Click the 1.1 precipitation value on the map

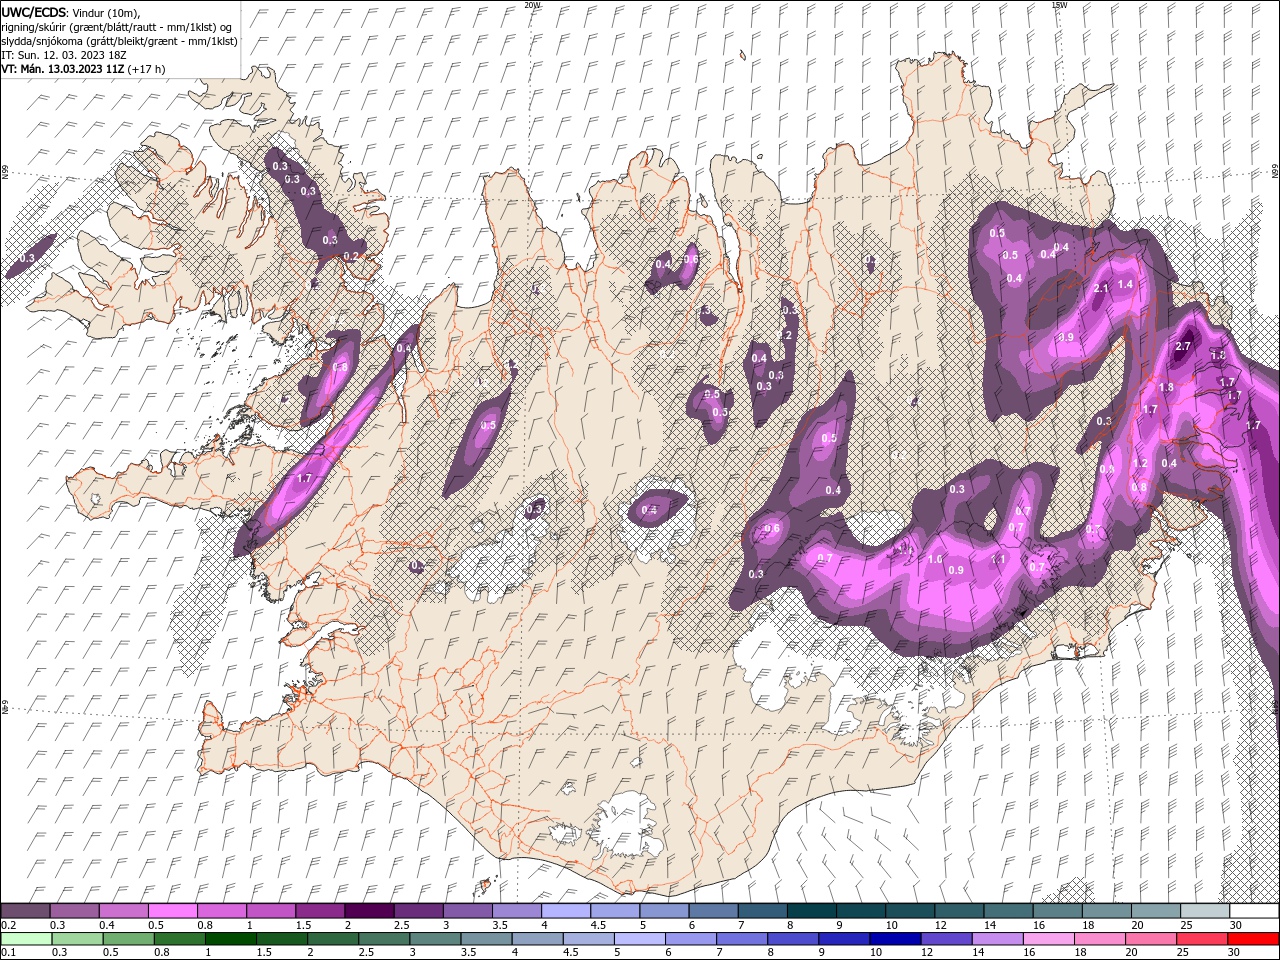click(997, 560)
